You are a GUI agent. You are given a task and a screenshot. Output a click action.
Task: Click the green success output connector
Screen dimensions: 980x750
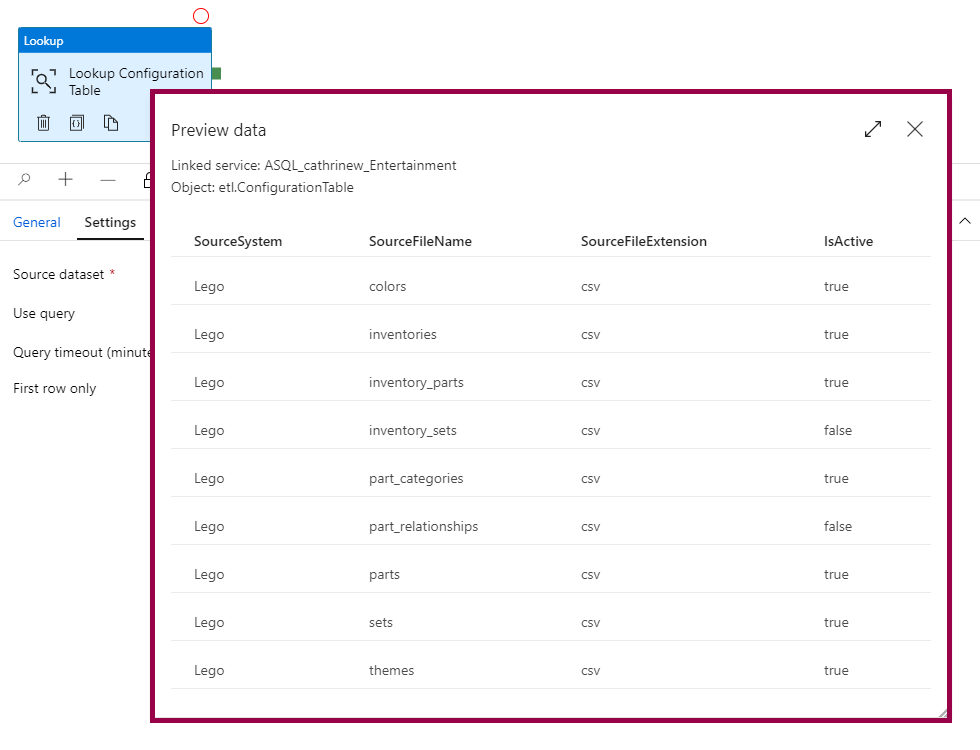(x=216, y=73)
